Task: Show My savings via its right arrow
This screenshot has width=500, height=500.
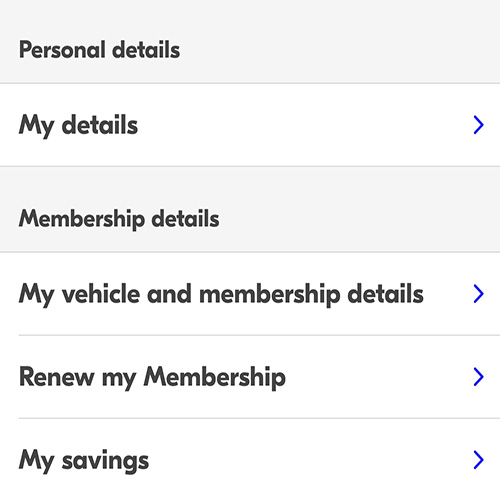Action: pyautogui.click(x=479, y=460)
